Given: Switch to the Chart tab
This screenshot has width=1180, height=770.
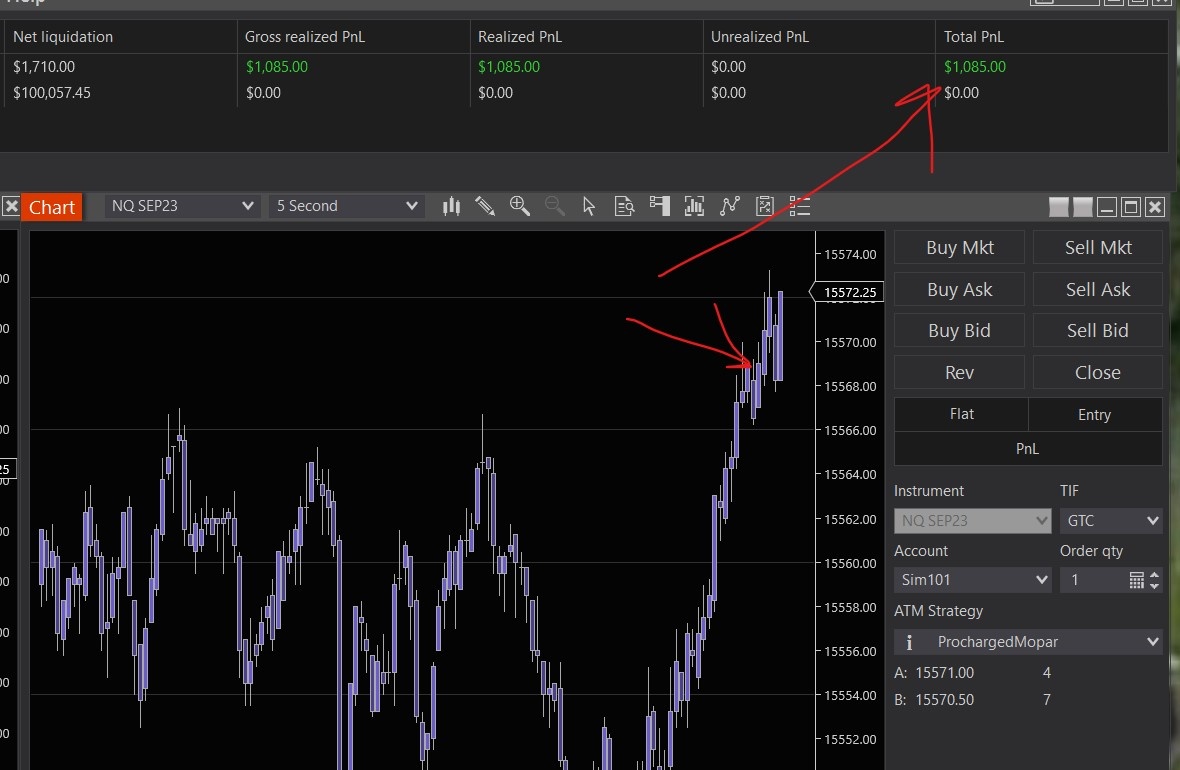Looking at the screenshot, I should (51, 207).
